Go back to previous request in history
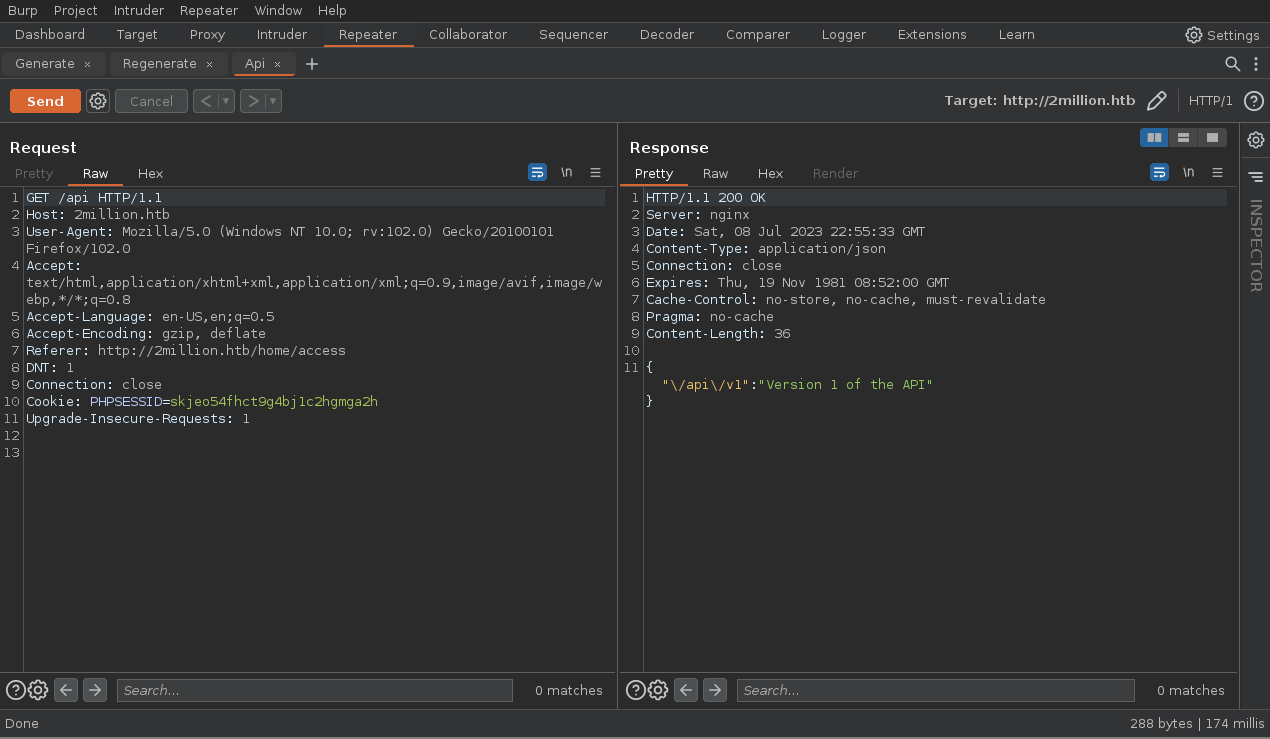The width and height of the screenshot is (1270, 739). 205,101
